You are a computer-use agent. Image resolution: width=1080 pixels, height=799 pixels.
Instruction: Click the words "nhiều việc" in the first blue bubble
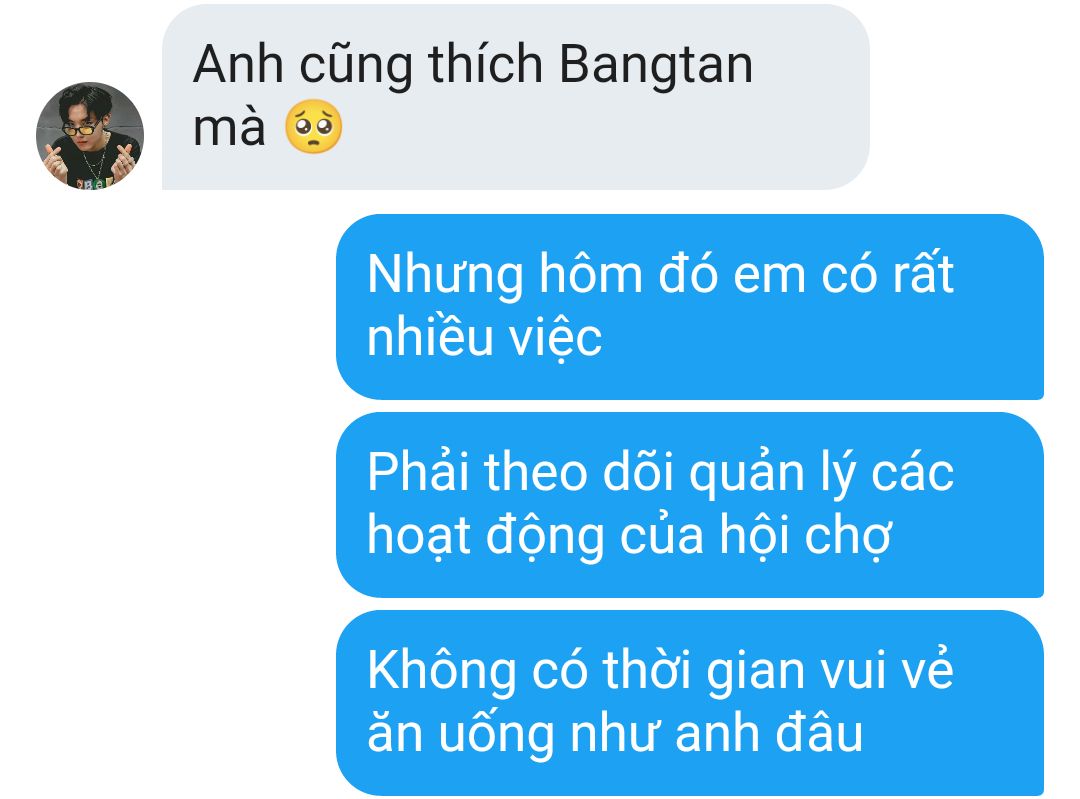(485, 338)
